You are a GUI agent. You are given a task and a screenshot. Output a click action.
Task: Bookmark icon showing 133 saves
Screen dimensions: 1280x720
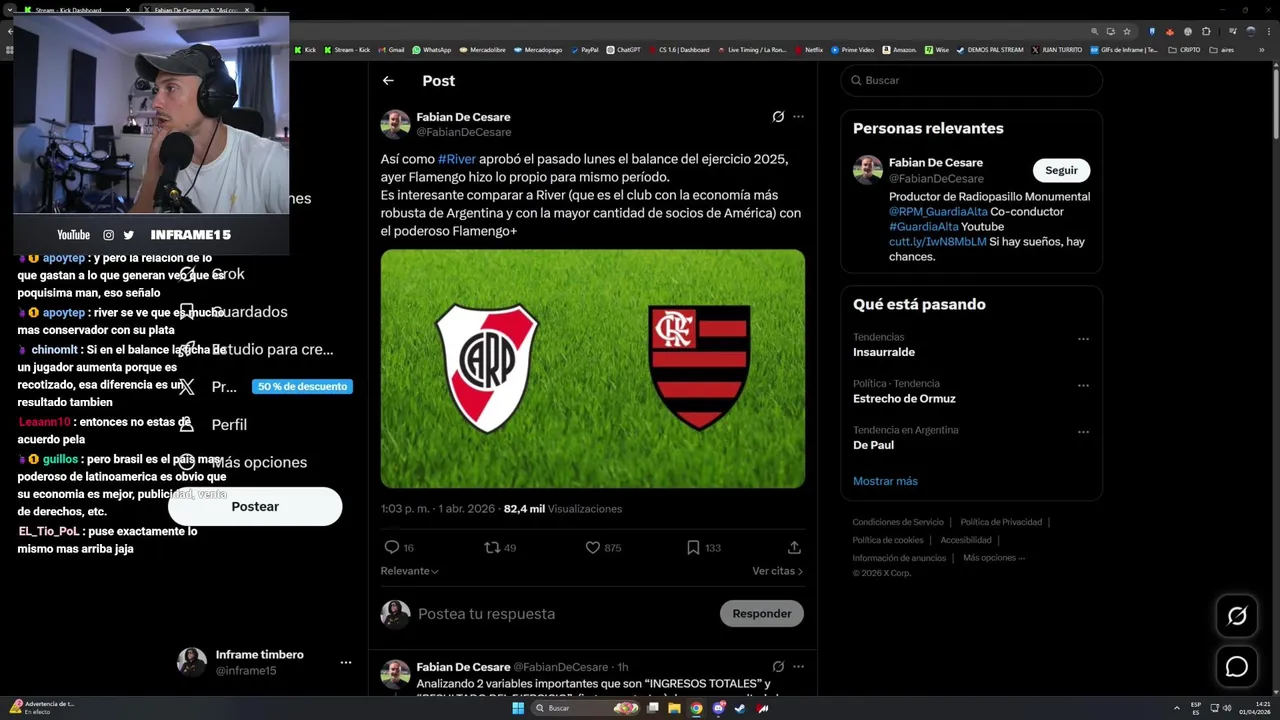pos(693,547)
